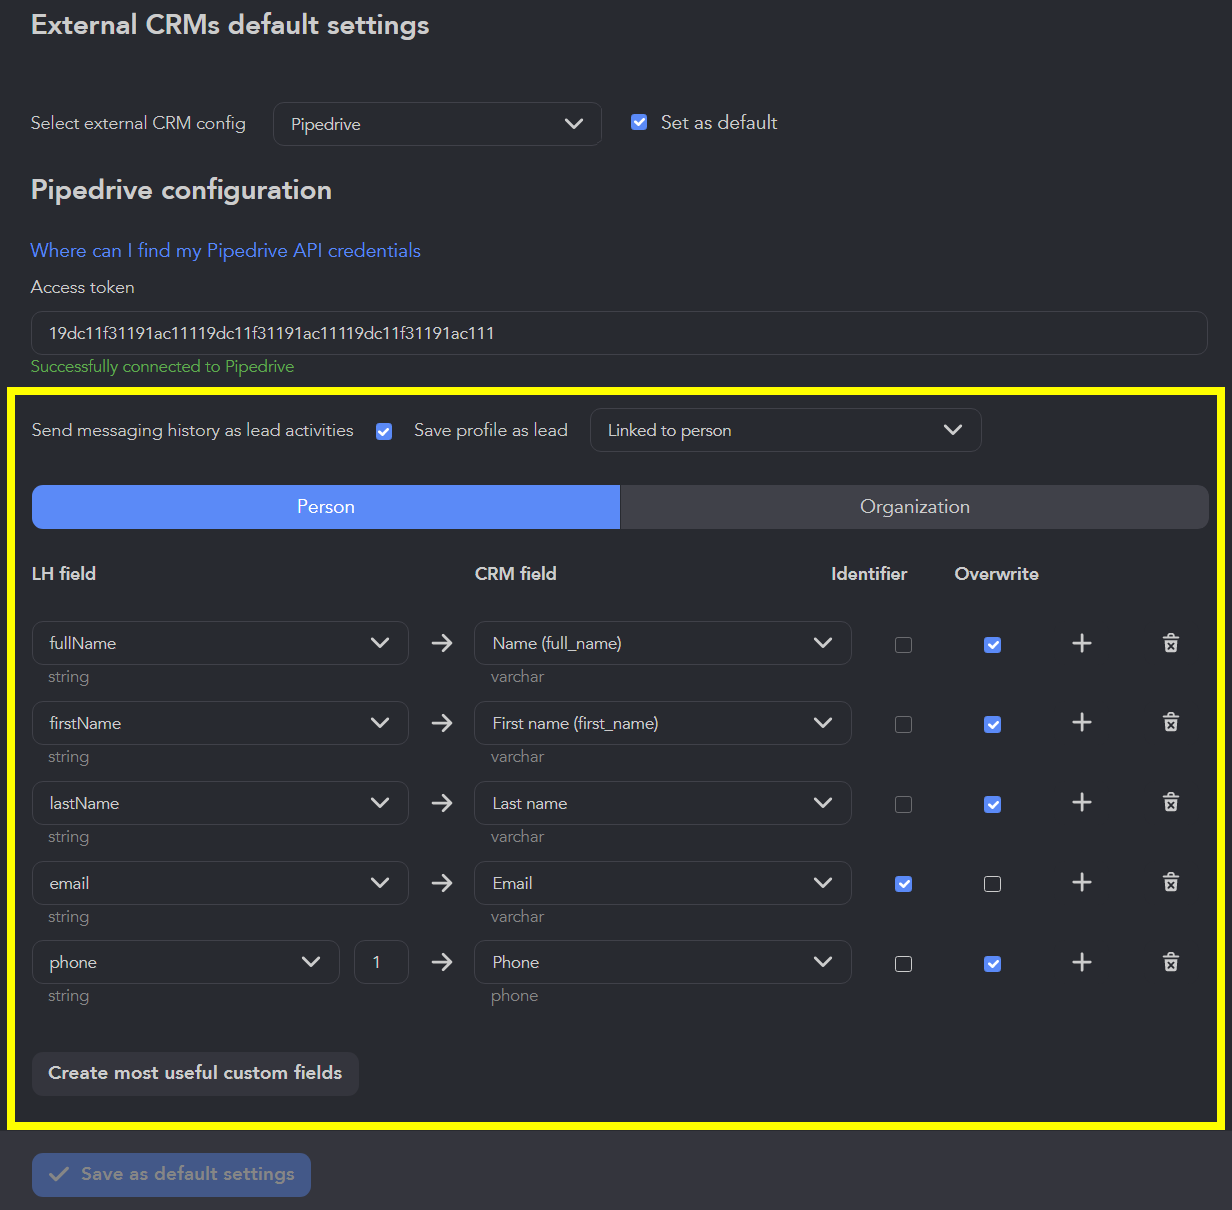The height and width of the screenshot is (1210, 1232).
Task: Remove the lastName mapping with the trash icon
Action: coord(1170,803)
